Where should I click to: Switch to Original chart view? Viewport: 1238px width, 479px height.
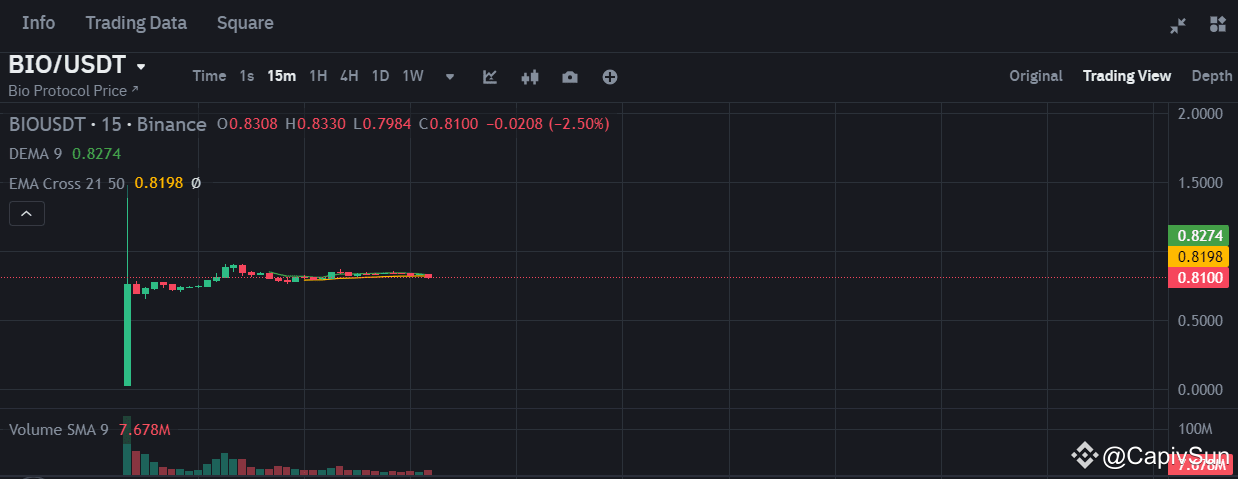coord(1036,76)
